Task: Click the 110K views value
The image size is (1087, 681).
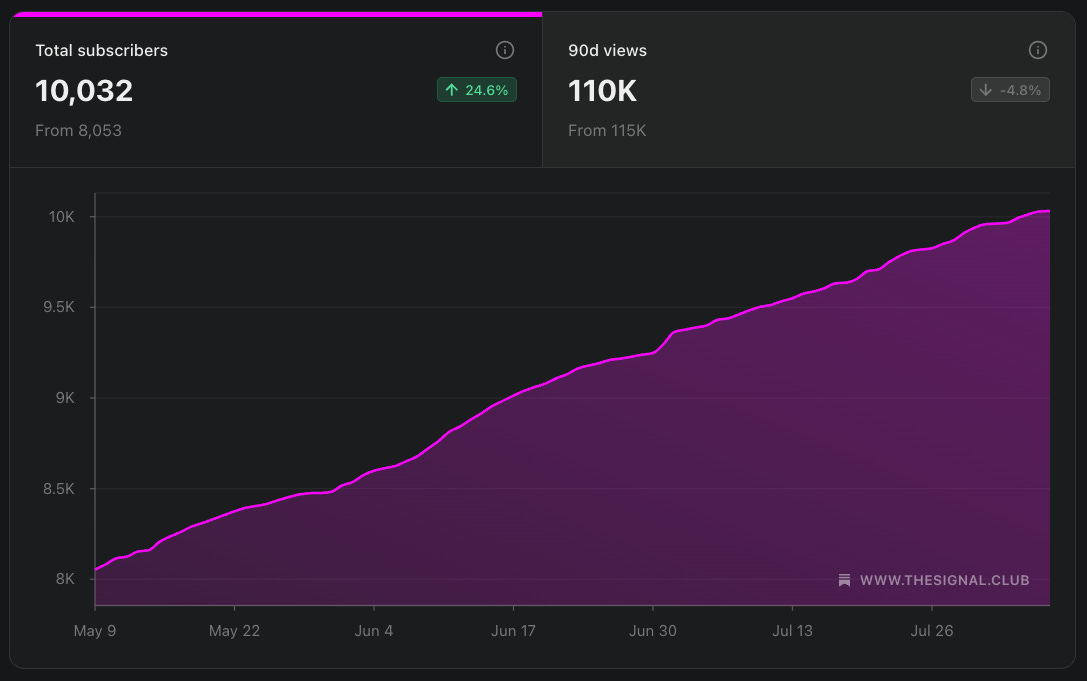Action: click(602, 91)
